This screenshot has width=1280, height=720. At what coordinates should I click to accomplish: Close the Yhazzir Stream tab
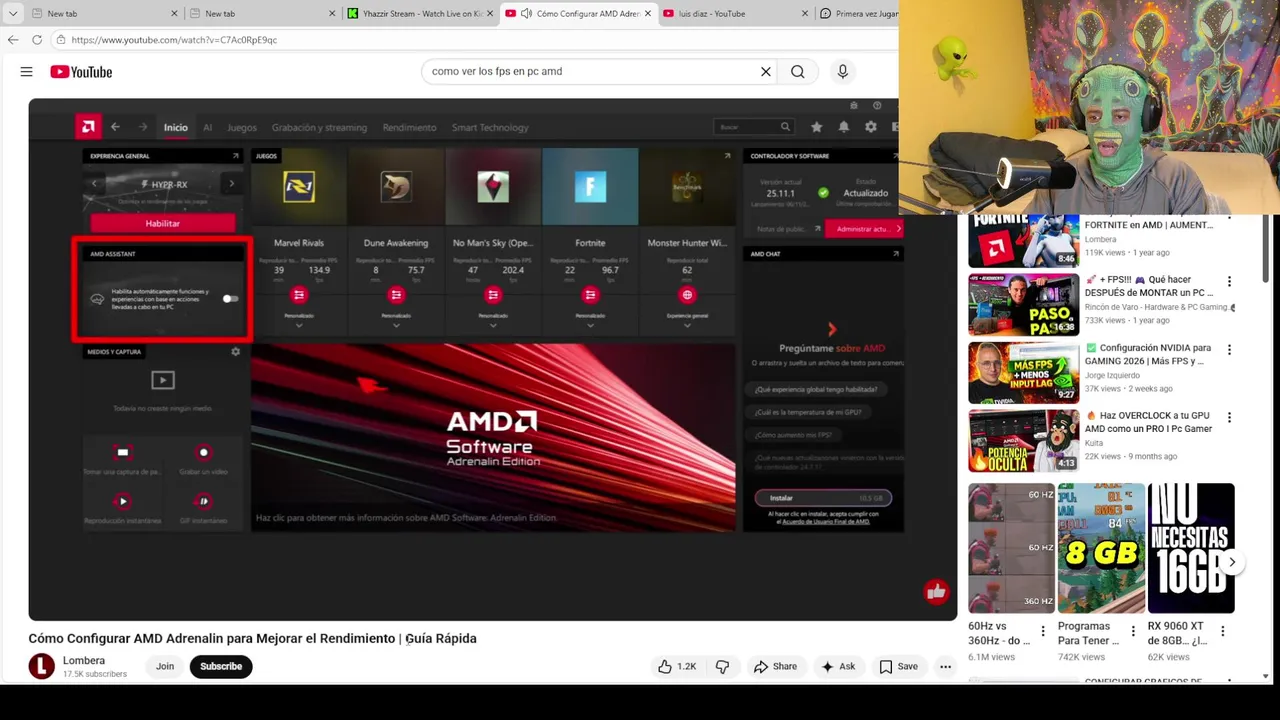[490, 14]
